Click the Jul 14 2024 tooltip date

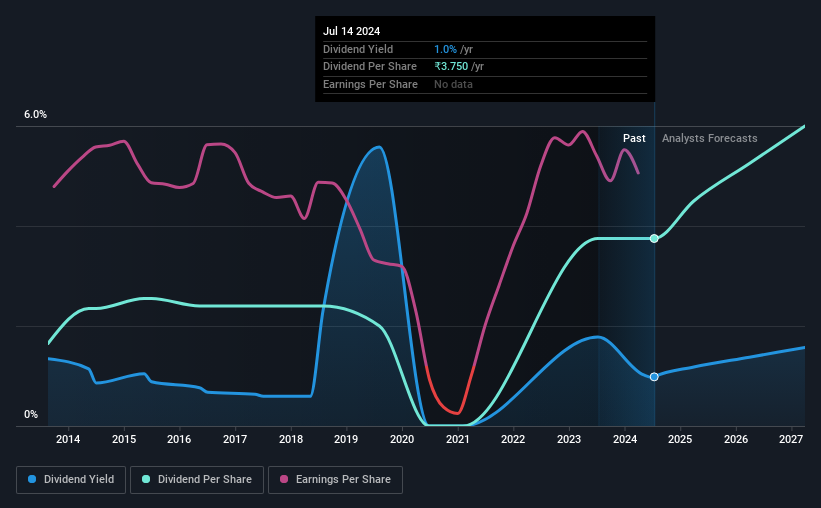tap(351, 31)
